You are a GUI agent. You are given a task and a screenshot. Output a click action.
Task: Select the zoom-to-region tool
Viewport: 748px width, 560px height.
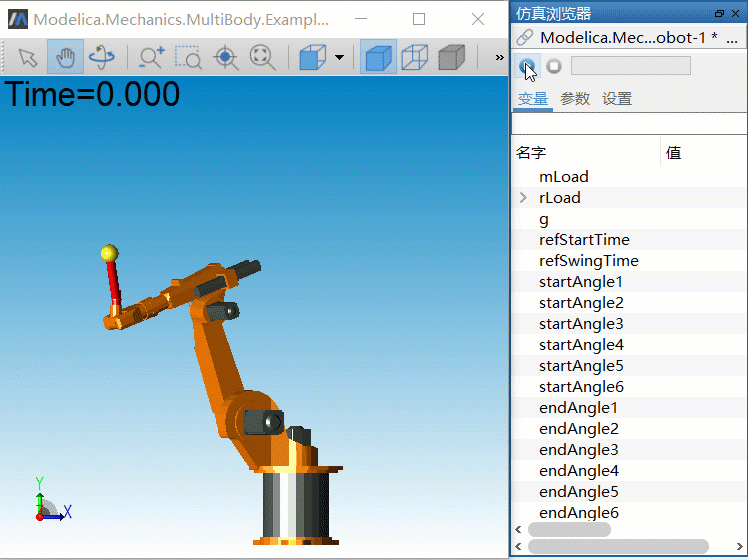pos(188,58)
